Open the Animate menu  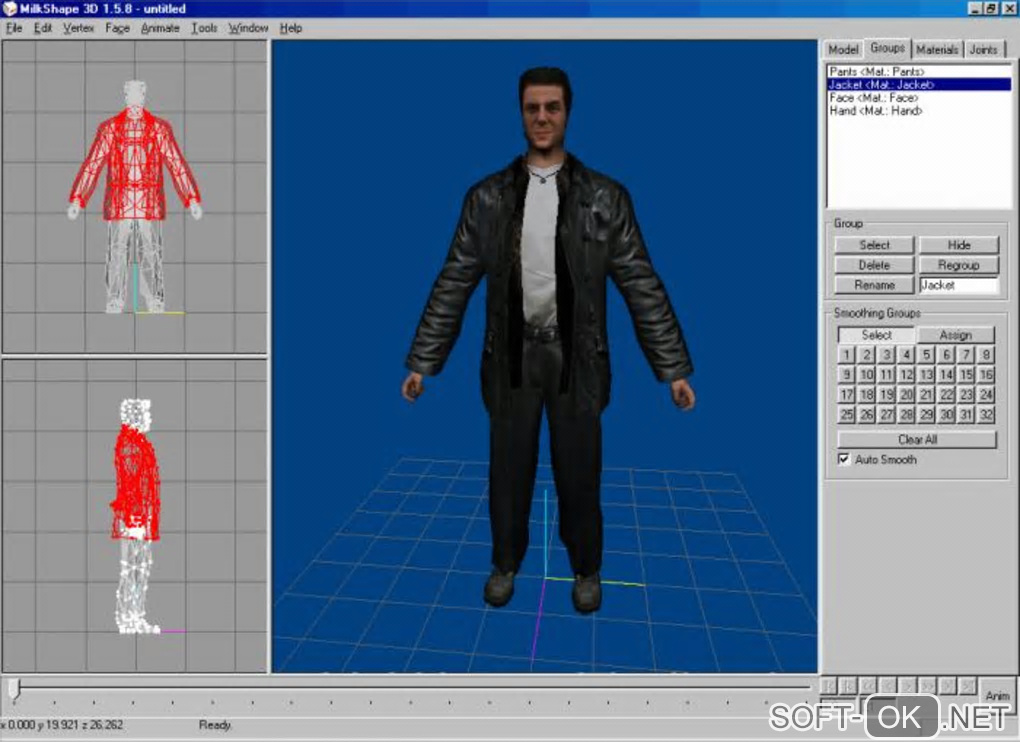[160, 28]
